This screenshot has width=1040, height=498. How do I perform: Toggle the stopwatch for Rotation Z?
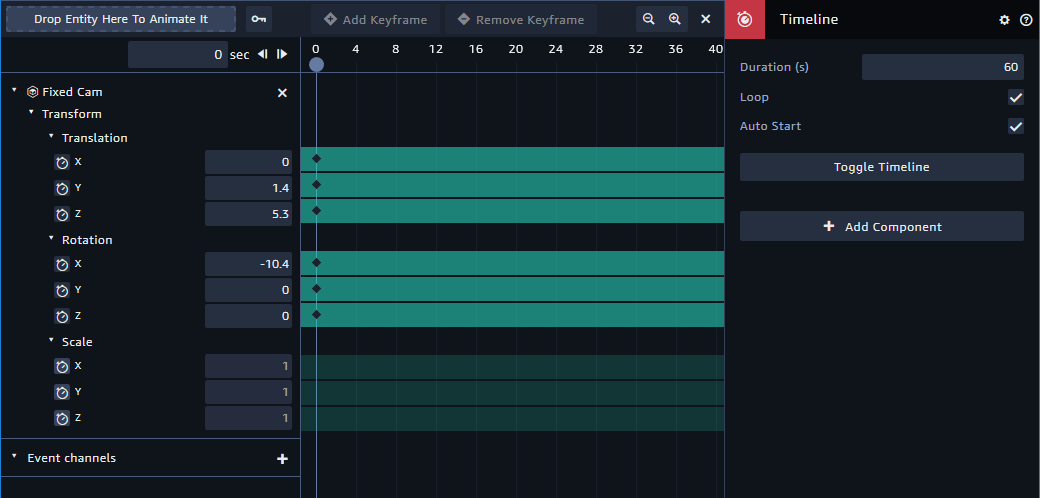tap(62, 316)
